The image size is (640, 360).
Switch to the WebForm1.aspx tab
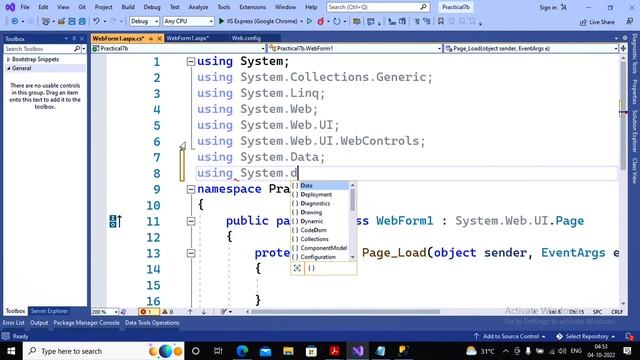188,38
